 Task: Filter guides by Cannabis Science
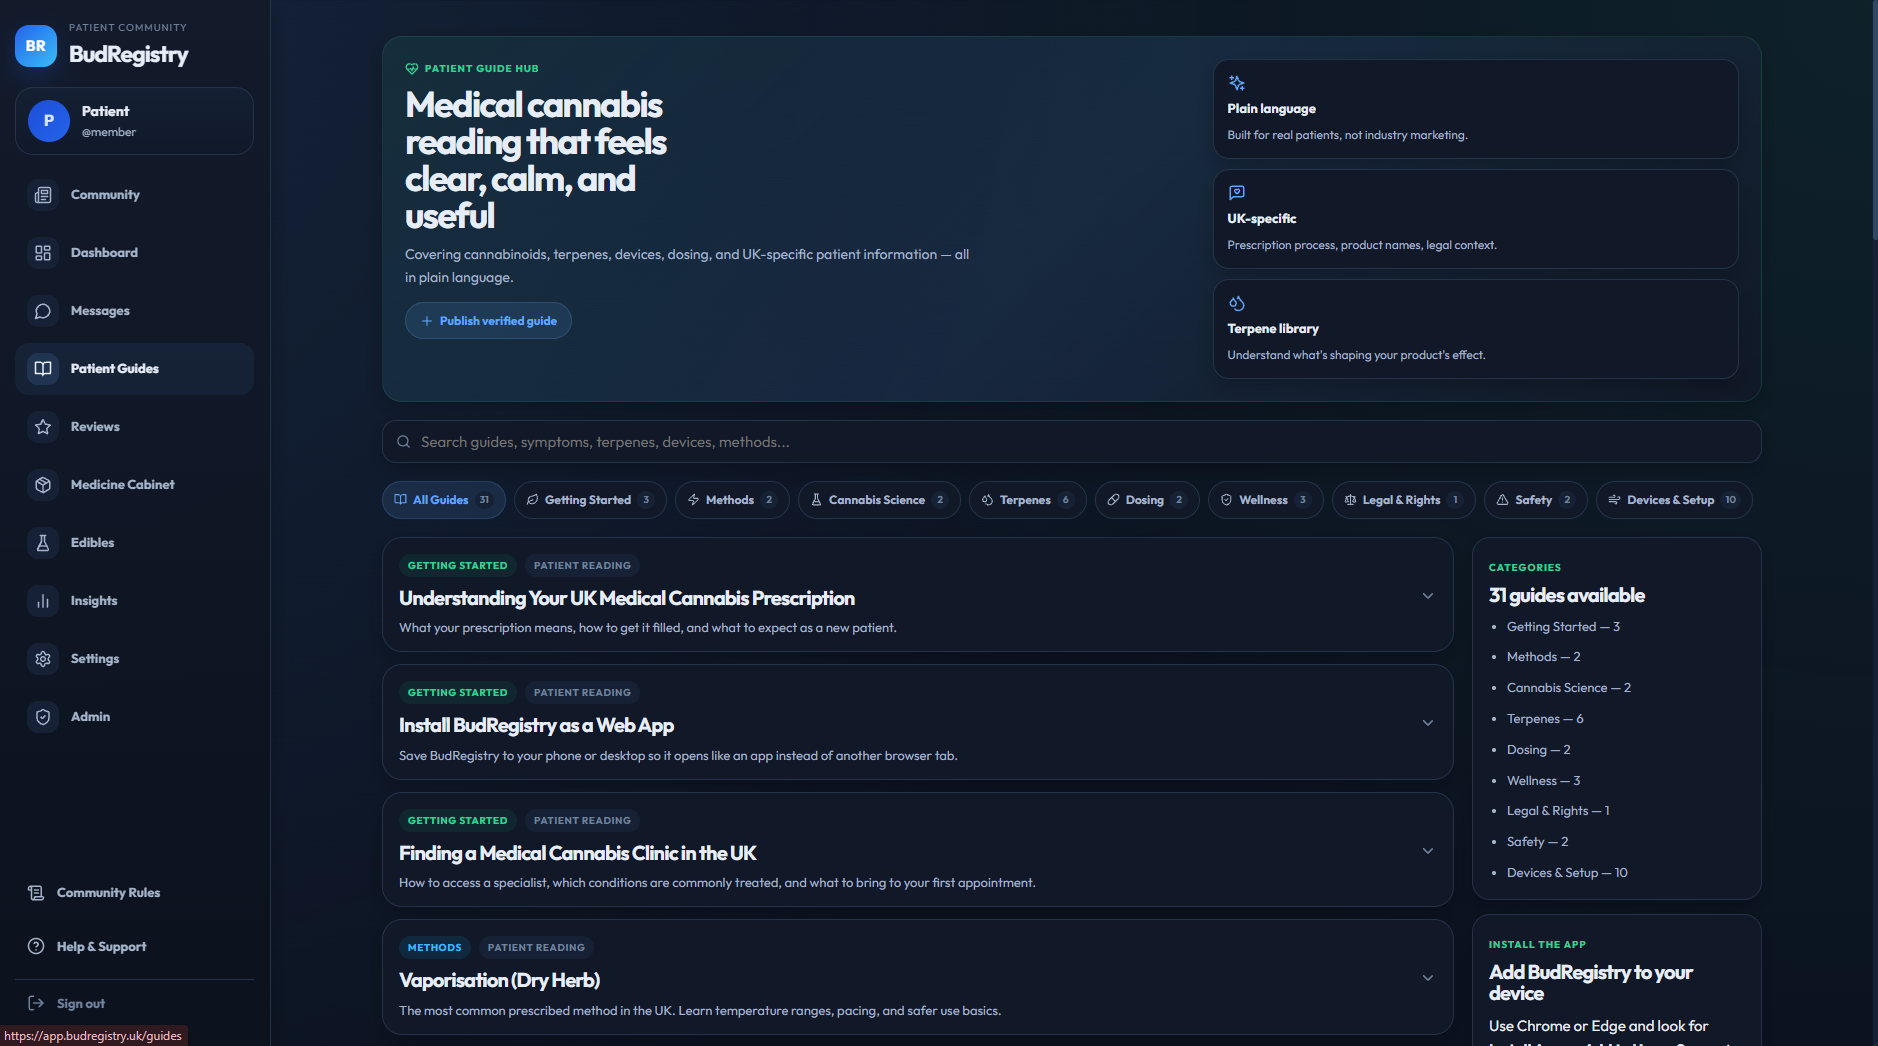coord(879,500)
